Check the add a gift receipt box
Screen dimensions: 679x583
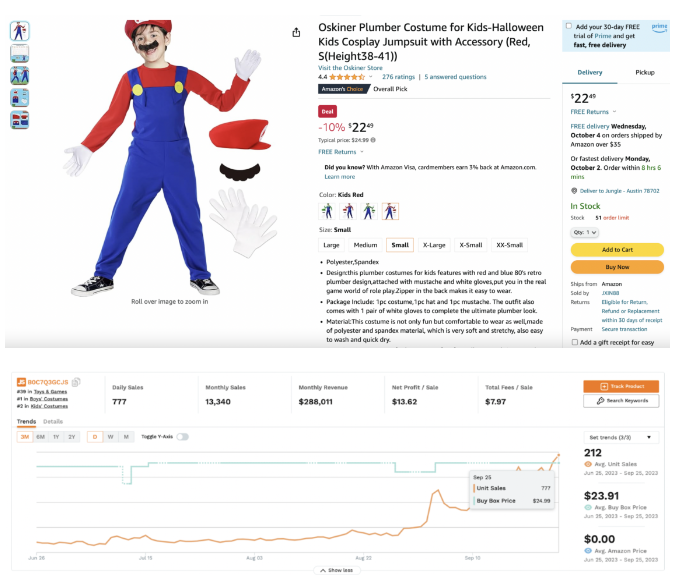574,342
